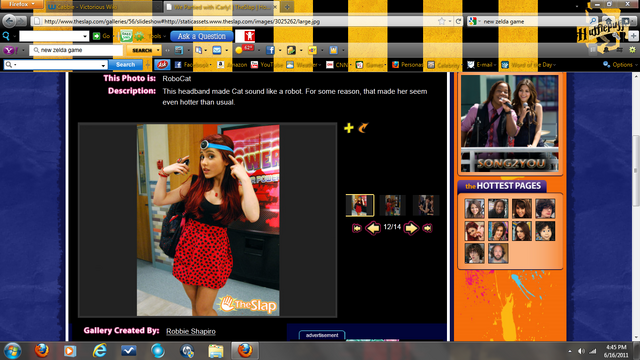Image resolution: width=640 pixels, height=360 pixels.
Task: Click the yellow plus icon beside photo
Action: (x=349, y=128)
